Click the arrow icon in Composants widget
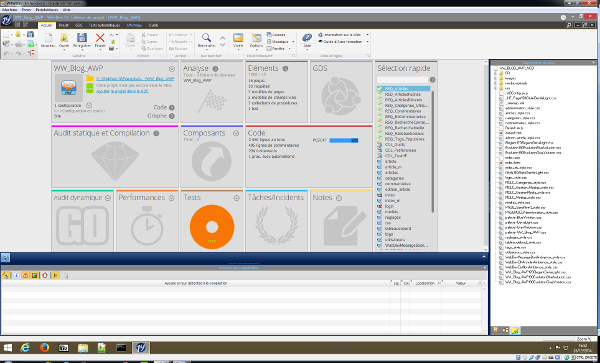This screenshot has width=600, height=363. (212, 161)
